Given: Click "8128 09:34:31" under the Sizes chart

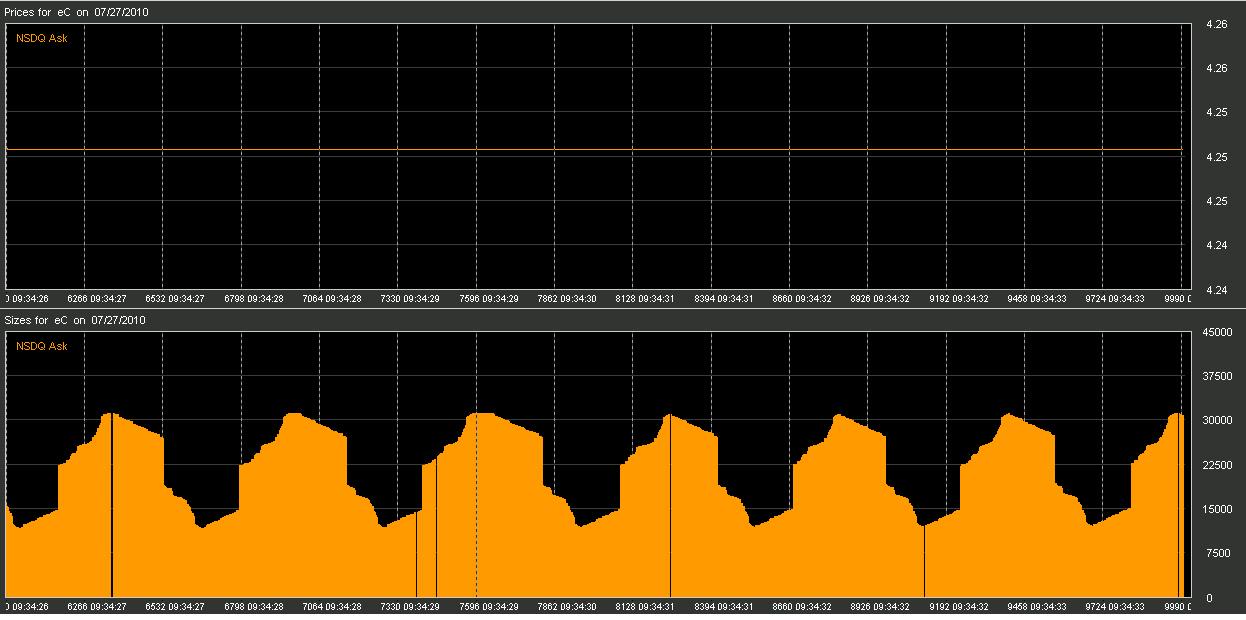Looking at the screenshot, I should (x=645, y=606).
